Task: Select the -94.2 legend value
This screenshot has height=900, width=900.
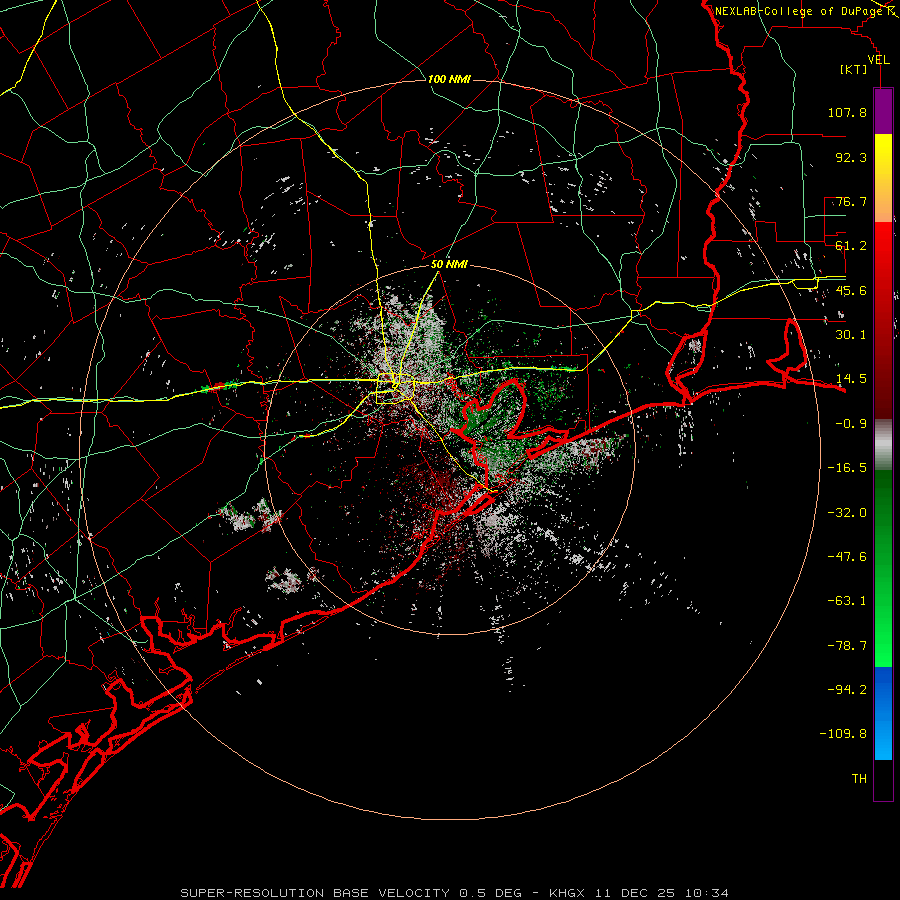Action: pos(847,690)
